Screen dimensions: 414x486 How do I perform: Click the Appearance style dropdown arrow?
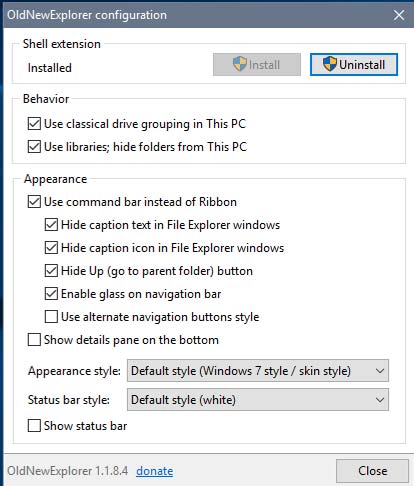380,371
